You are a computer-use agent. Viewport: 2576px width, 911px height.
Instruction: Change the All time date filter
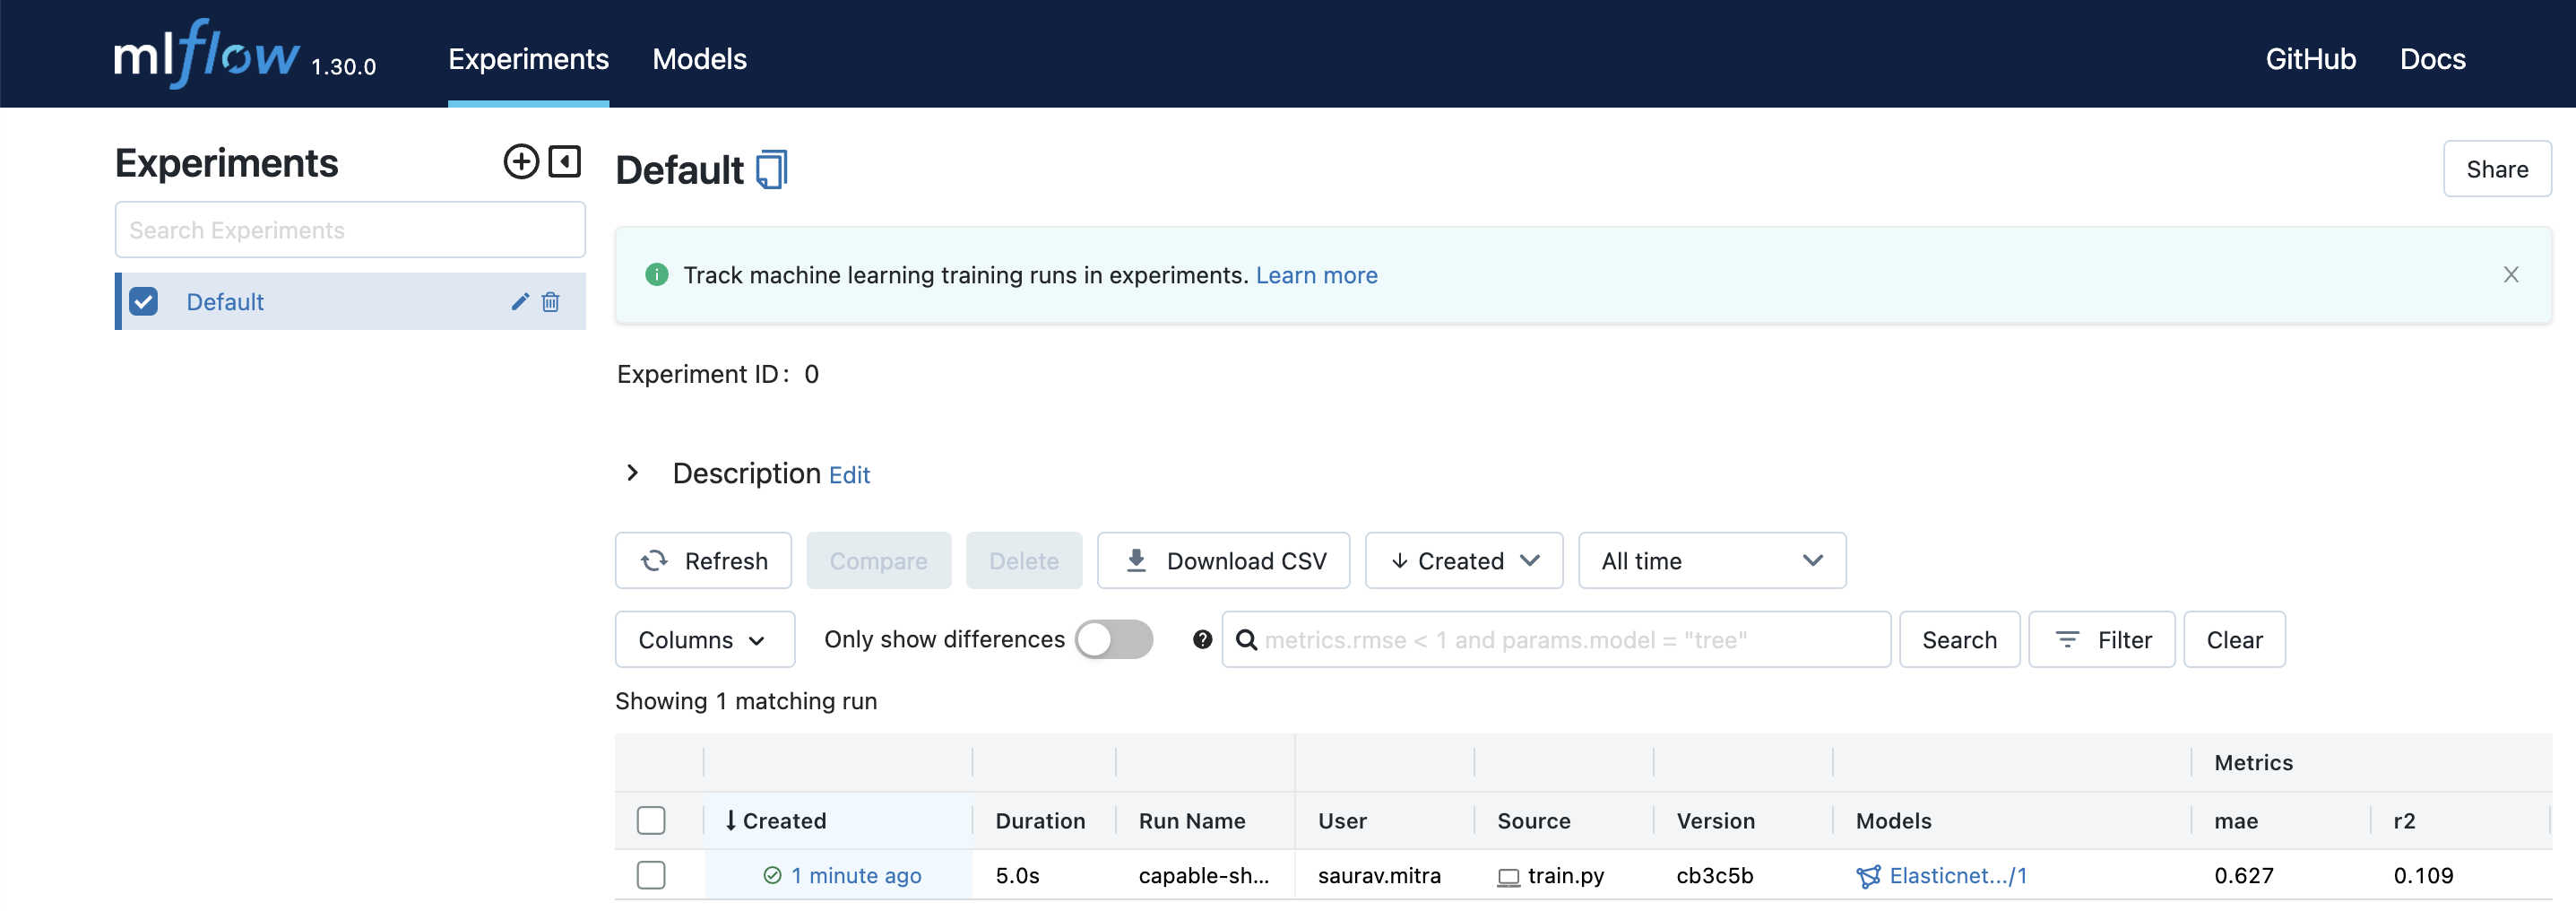[1712, 560]
